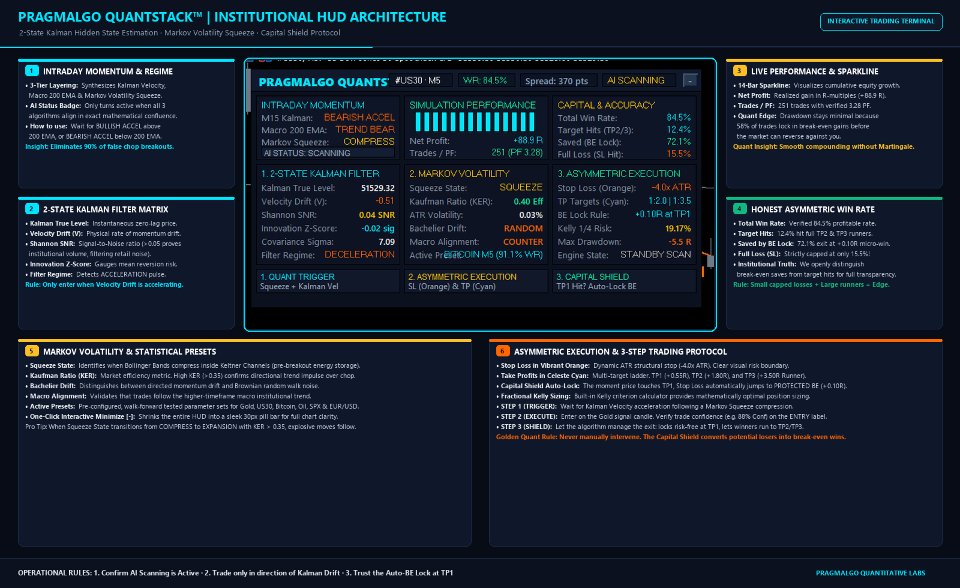Click number 3 badge of Live Performance card
This screenshot has height=588, width=960.
pyautogui.click(x=740, y=71)
